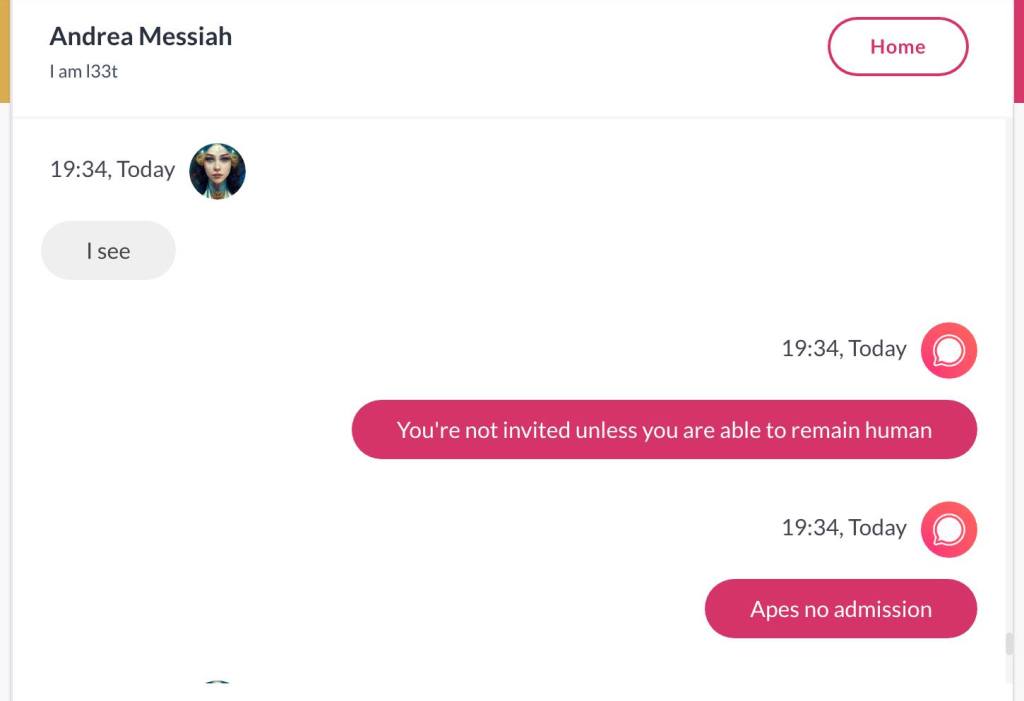This screenshot has width=1024, height=701.
Task: Click chat icon above "You're not invited" message
Action: (x=948, y=350)
